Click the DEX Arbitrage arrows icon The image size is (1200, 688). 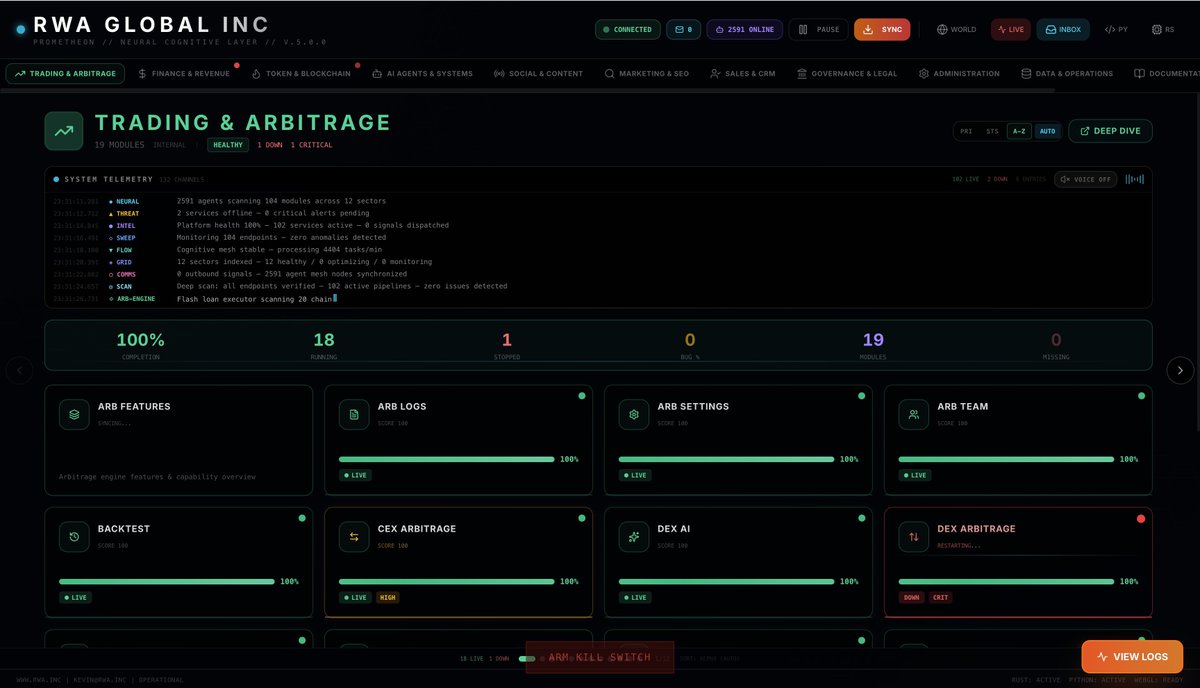click(914, 536)
